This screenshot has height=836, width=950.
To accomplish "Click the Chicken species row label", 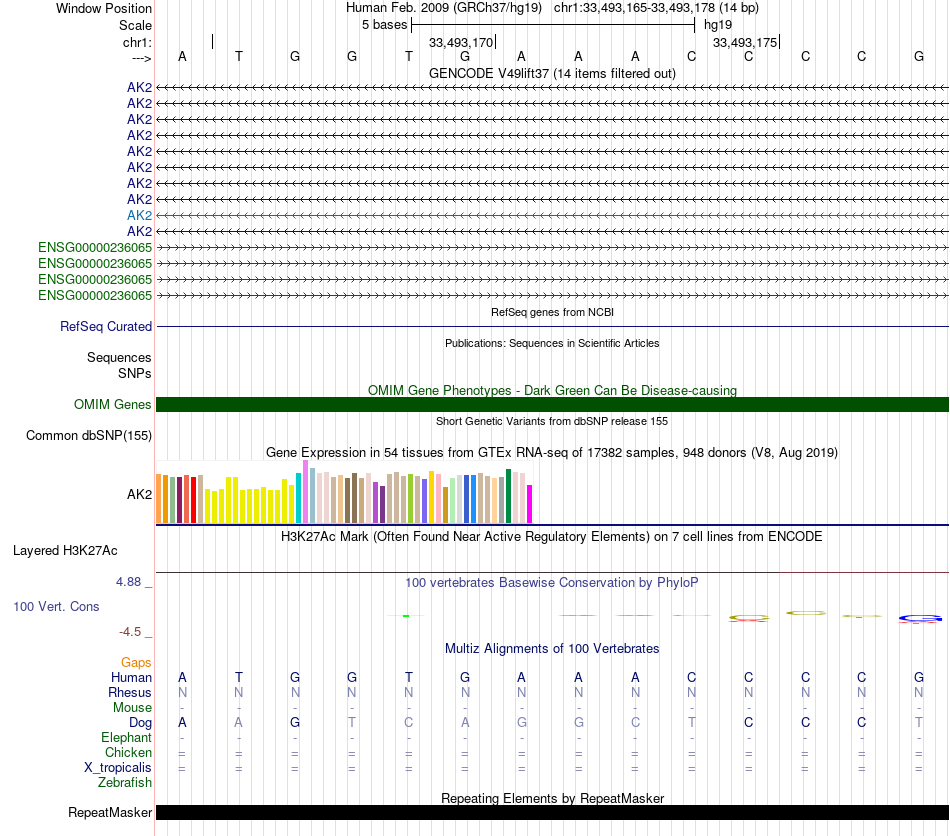I will tap(128, 752).
